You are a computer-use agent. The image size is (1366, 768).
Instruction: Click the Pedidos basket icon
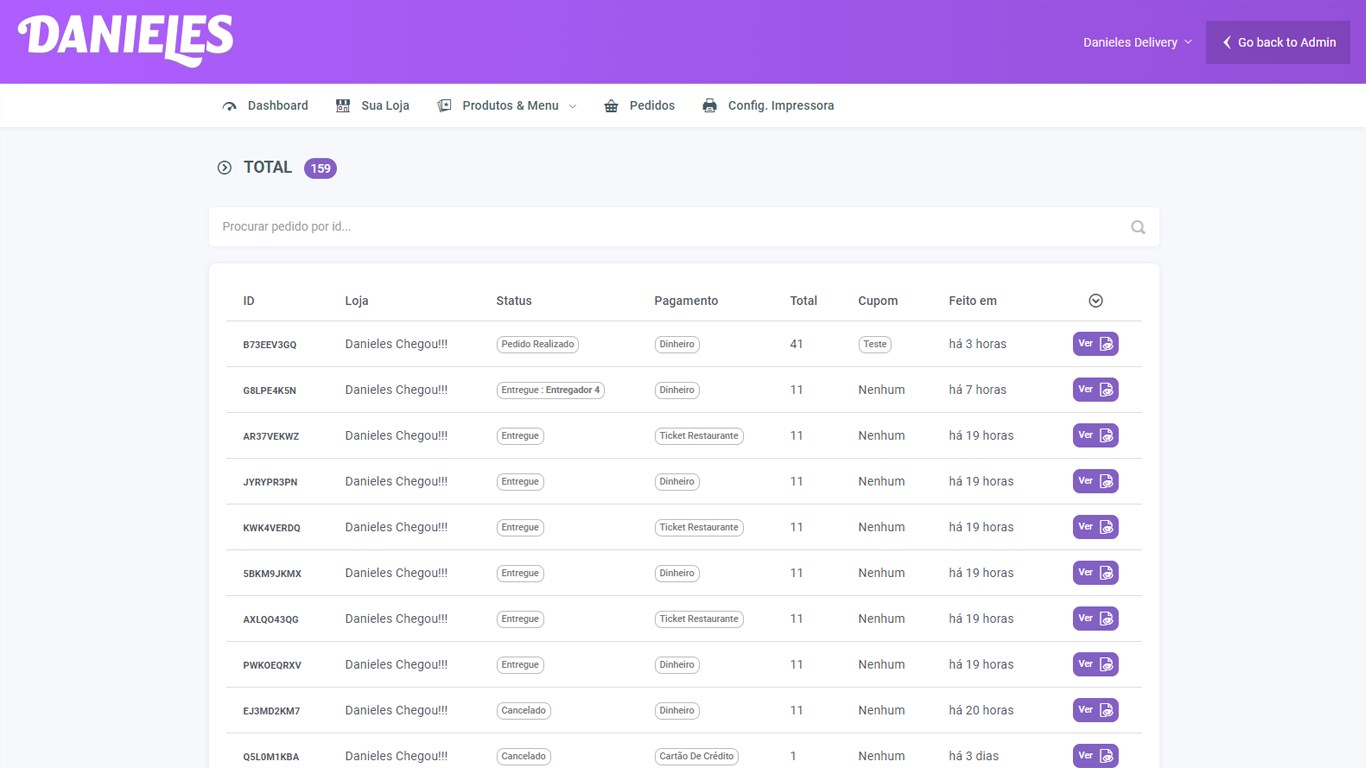(x=611, y=106)
